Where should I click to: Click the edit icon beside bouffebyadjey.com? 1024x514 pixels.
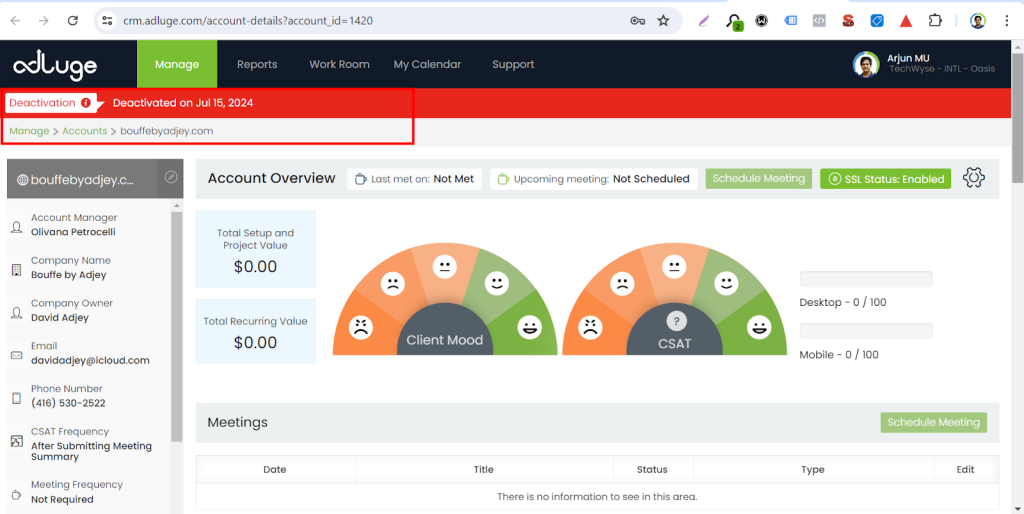pos(171,177)
